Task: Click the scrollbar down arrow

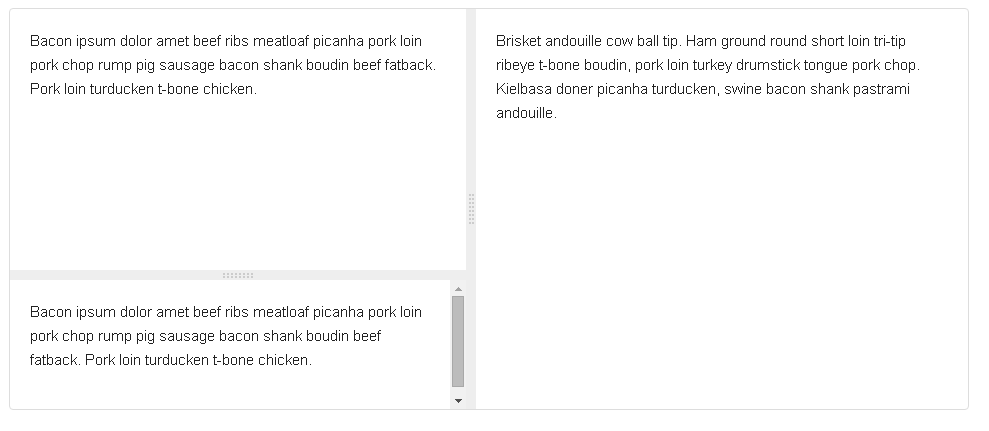Action: click(x=459, y=401)
